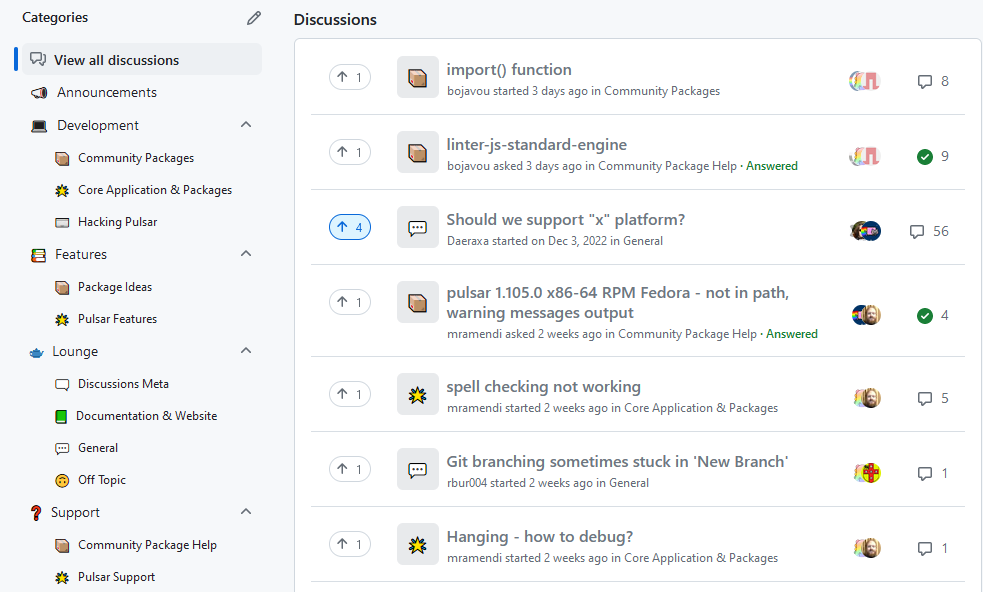Open the Announcements category
The height and width of the screenshot is (592, 983).
107,92
